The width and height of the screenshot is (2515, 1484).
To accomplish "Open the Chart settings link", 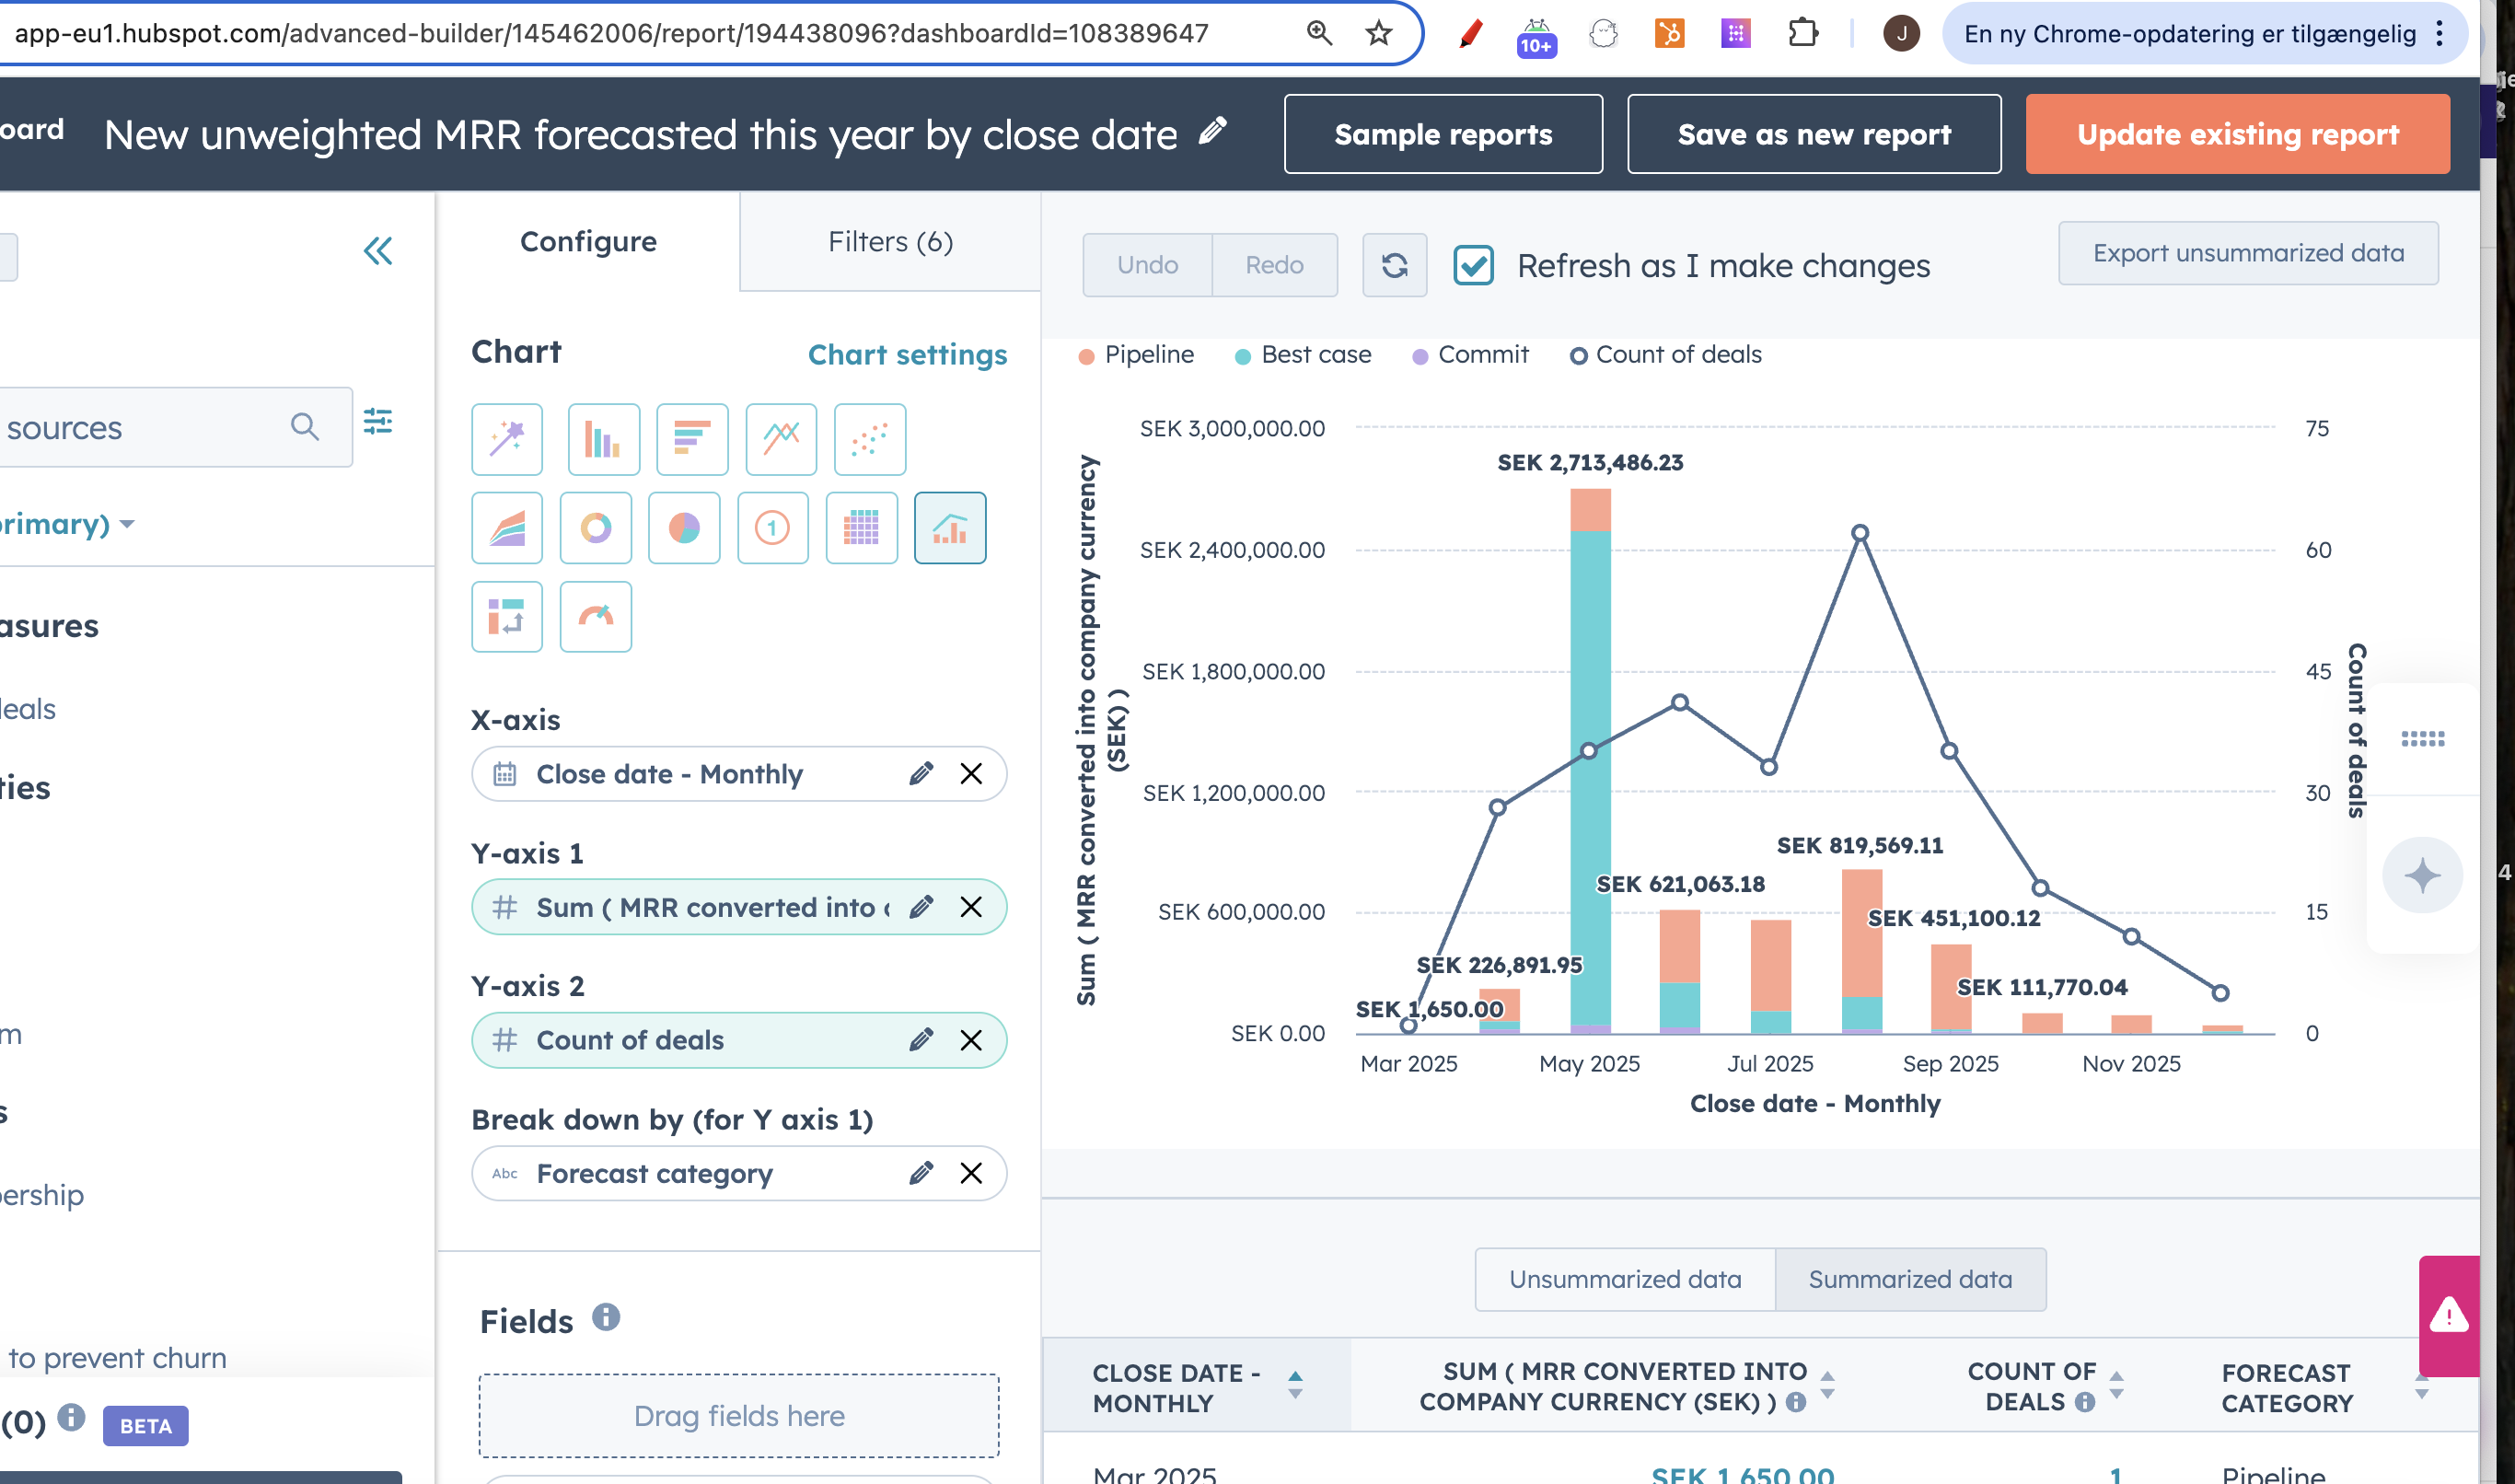I will (x=907, y=354).
